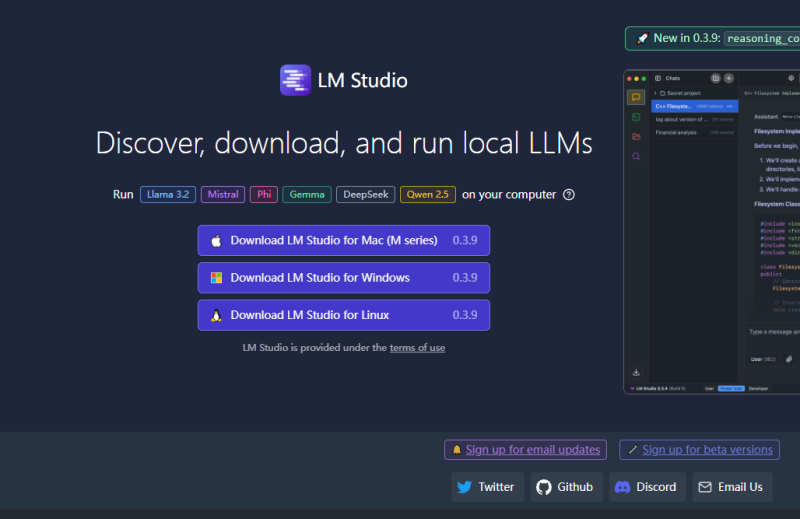Download LM Studio for Windows
Screen dimensions: 800x519
(343, 278)
